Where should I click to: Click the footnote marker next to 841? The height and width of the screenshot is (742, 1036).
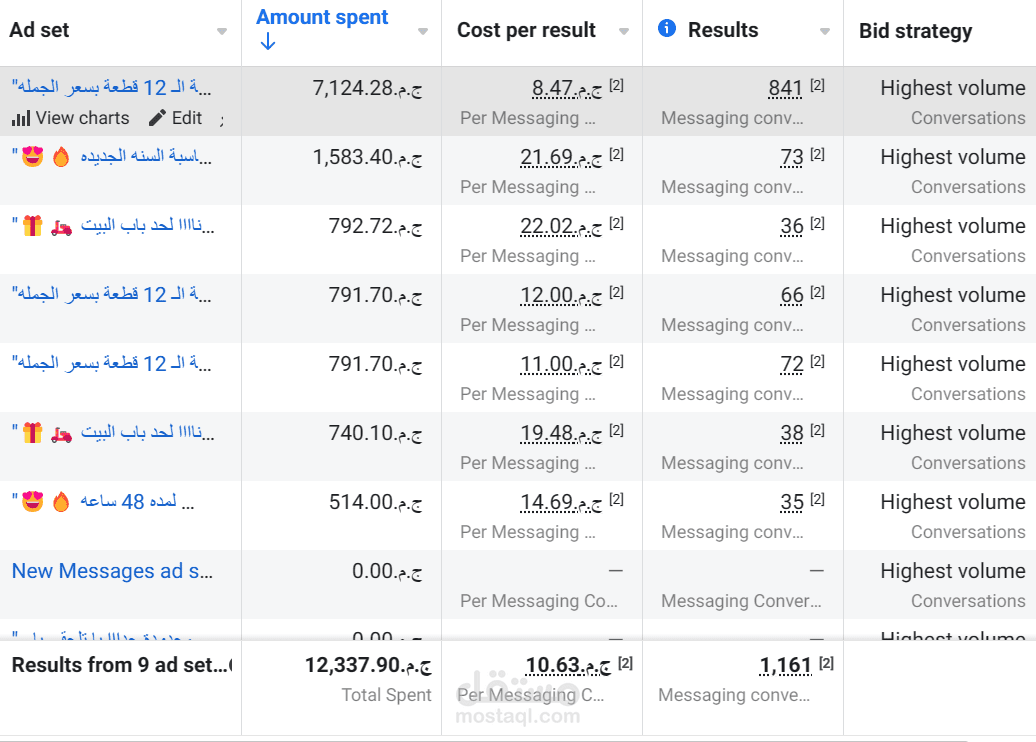click(x=817, y=85)
